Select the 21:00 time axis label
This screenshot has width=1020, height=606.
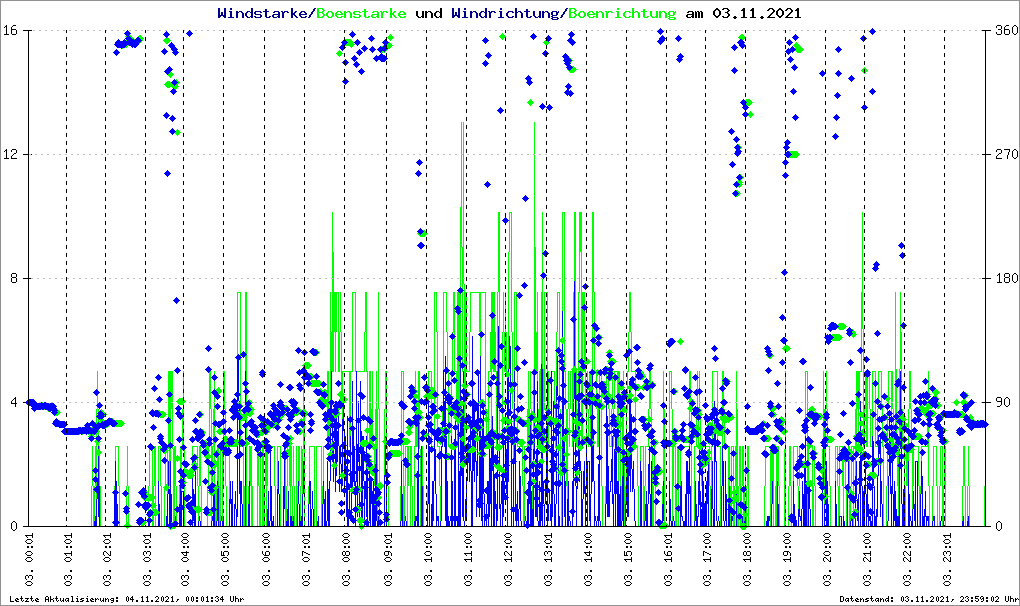(x=867, y=559)
